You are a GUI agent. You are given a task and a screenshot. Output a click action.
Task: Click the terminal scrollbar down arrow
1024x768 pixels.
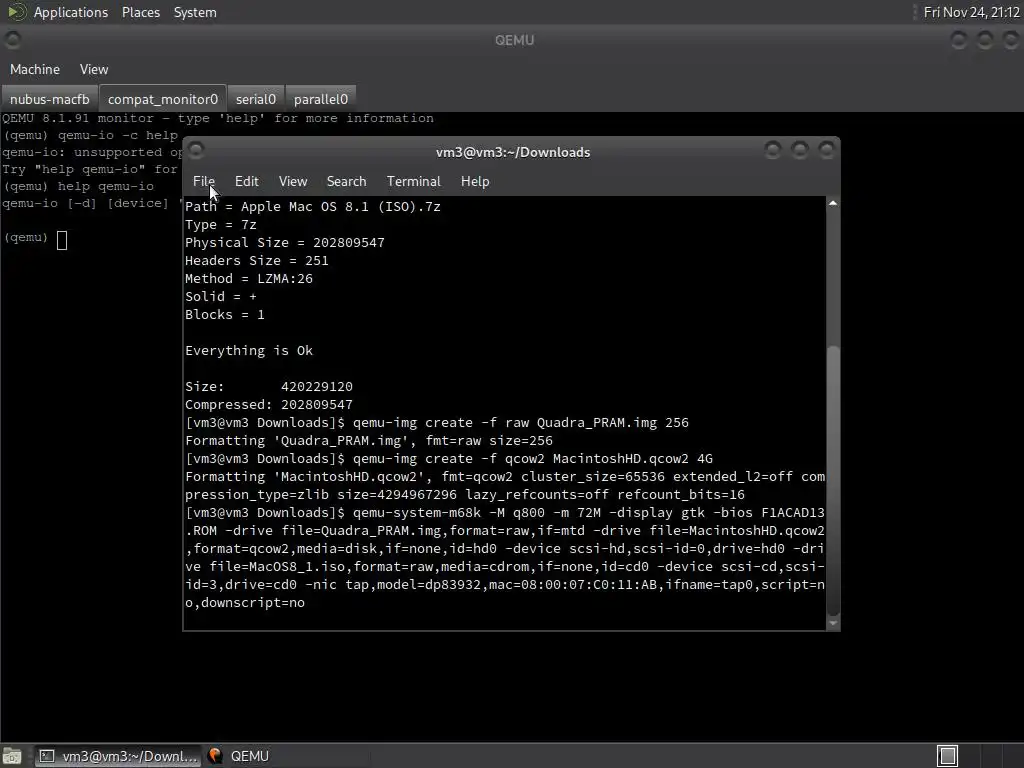coord(833,623)
